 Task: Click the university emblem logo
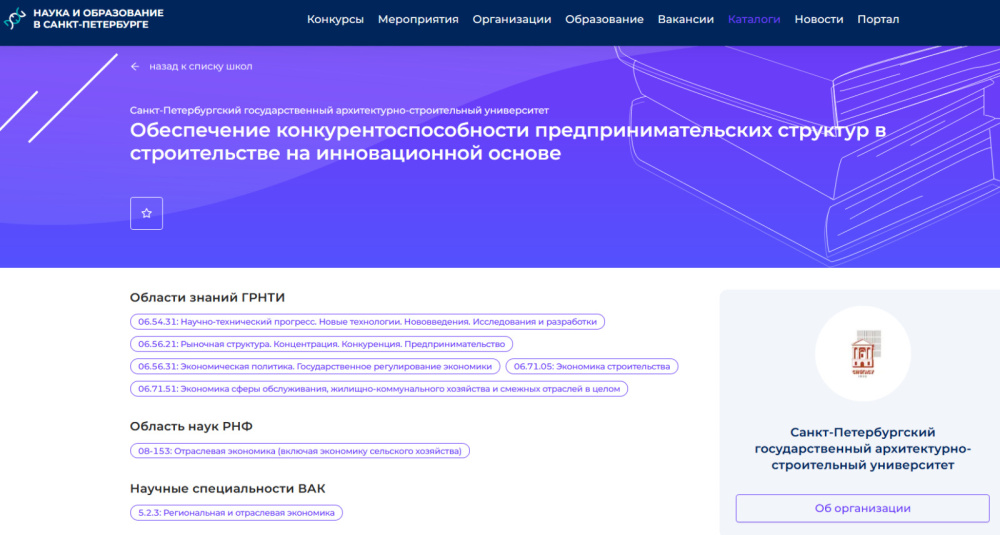pos(861,354)
